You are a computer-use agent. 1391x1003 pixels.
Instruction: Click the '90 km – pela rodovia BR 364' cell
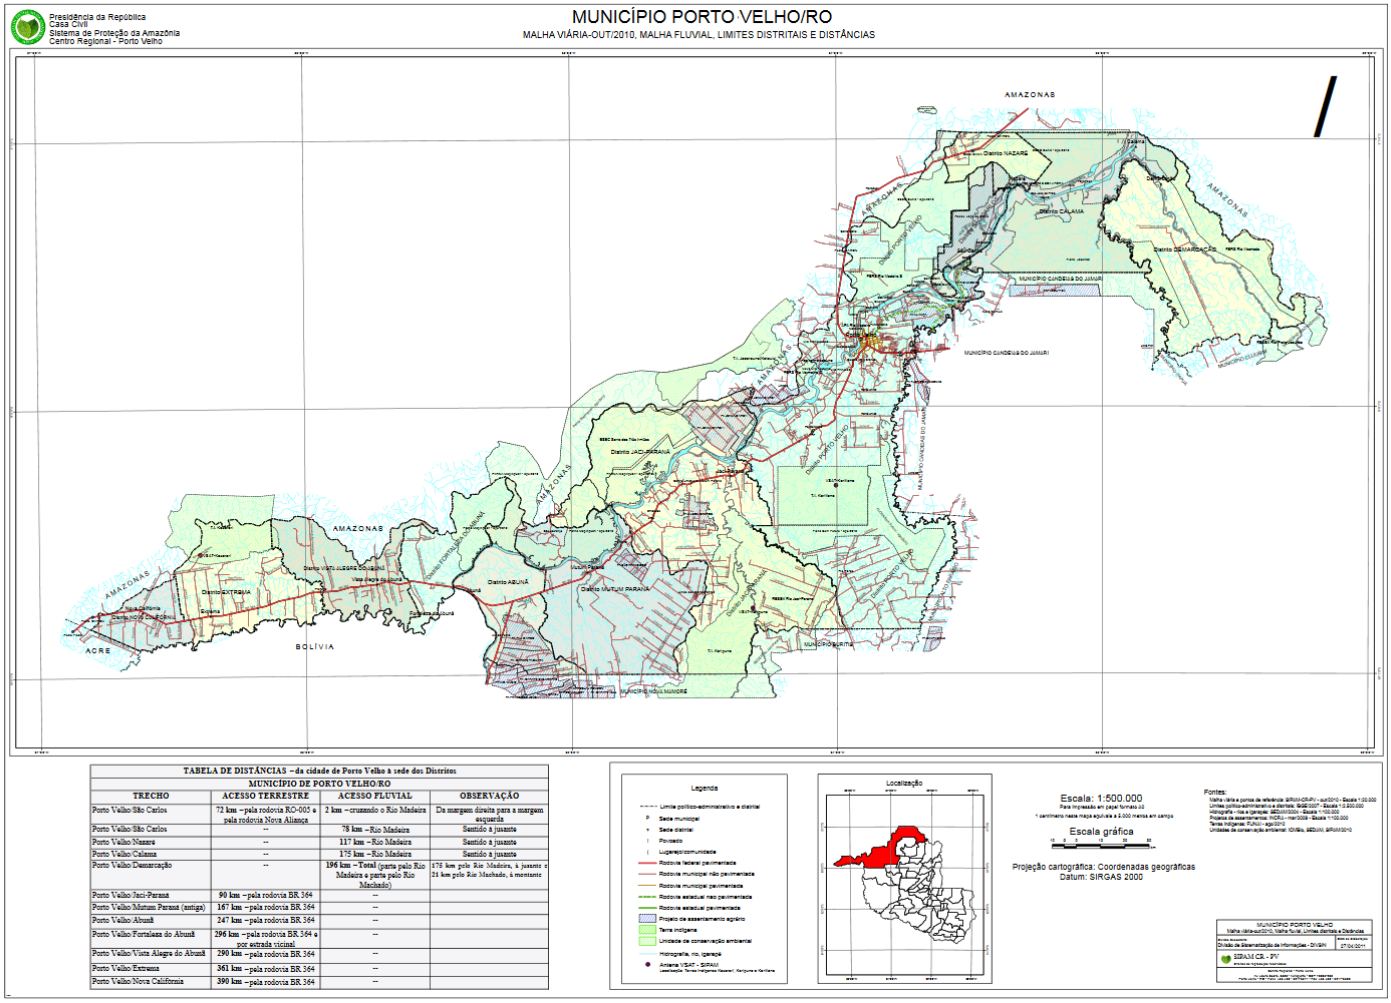(266, 895)
